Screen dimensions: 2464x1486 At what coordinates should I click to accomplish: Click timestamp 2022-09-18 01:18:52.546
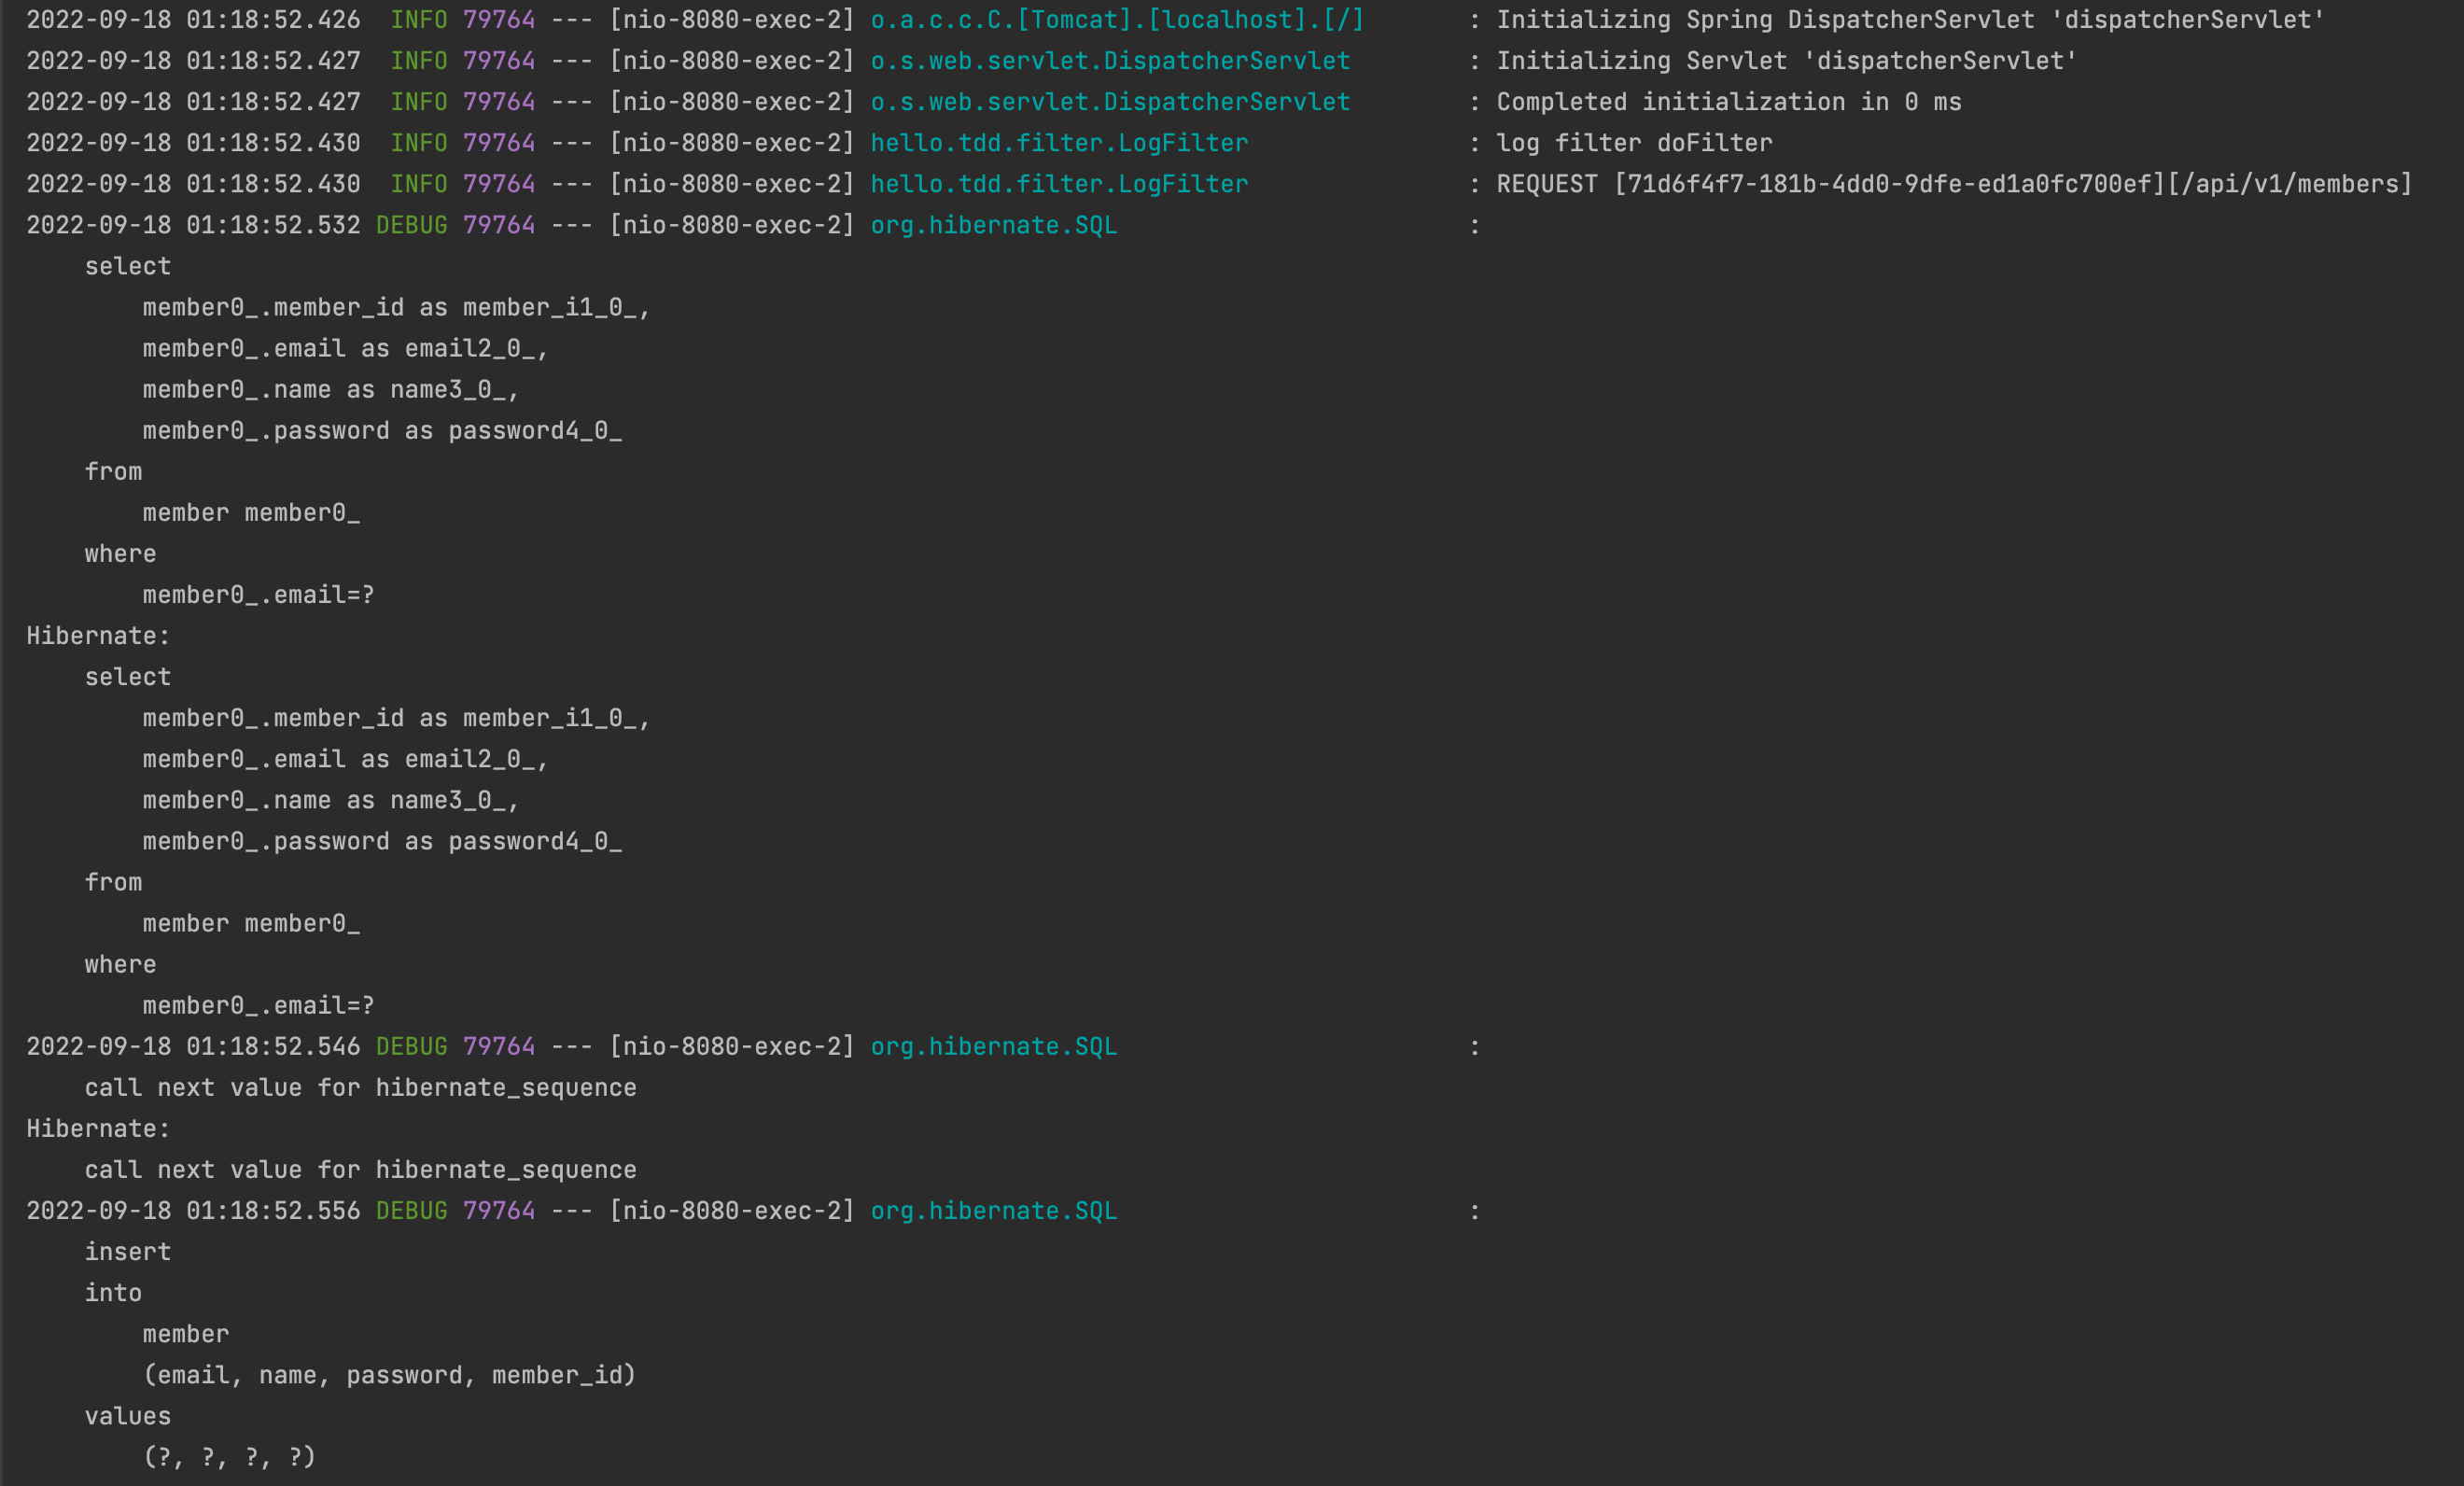(x=193, y=1046)
